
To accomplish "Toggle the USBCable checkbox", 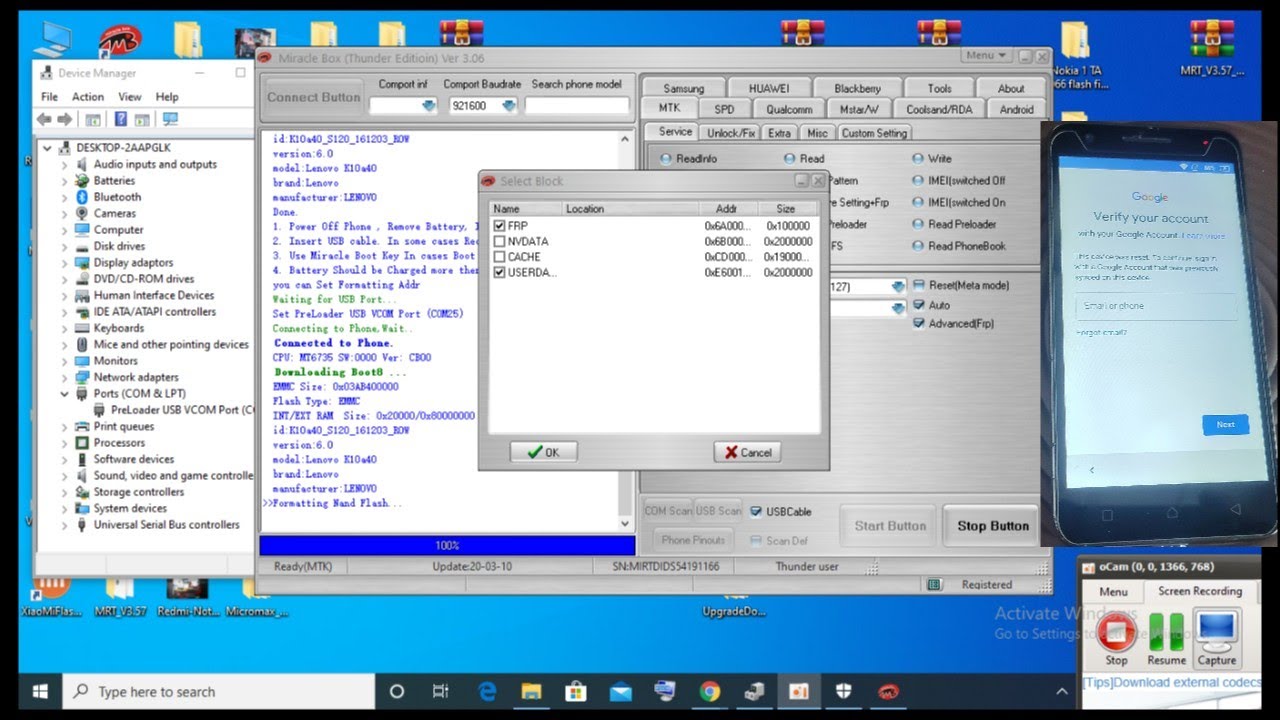I will click(756, 511).
